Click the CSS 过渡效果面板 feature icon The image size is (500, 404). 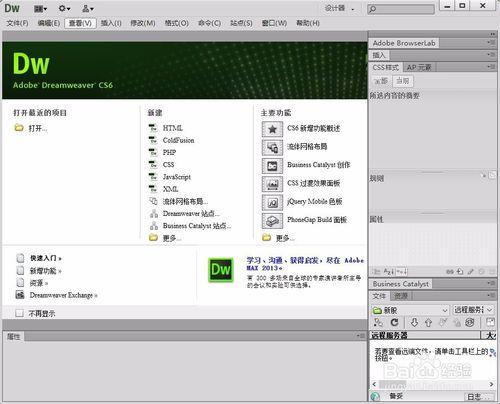[272, 184]
